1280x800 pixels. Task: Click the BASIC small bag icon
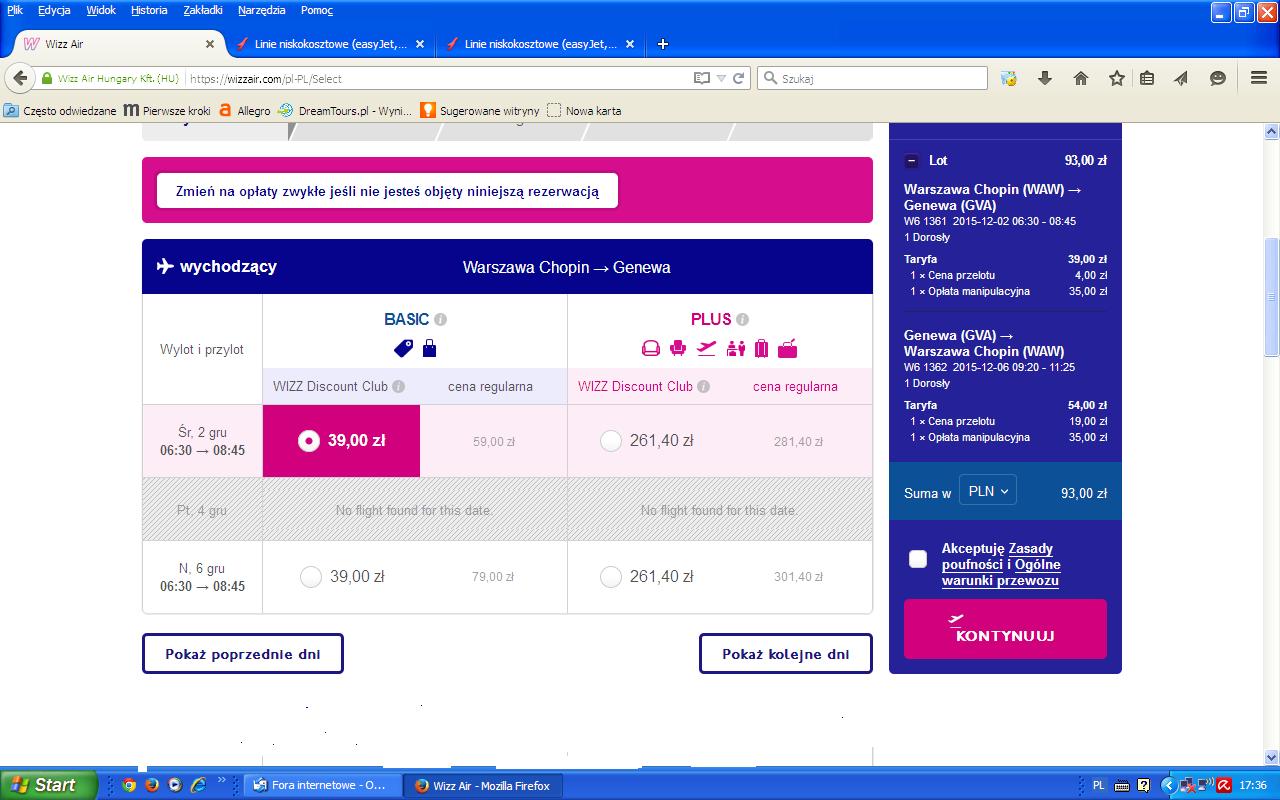coord(429,348)
